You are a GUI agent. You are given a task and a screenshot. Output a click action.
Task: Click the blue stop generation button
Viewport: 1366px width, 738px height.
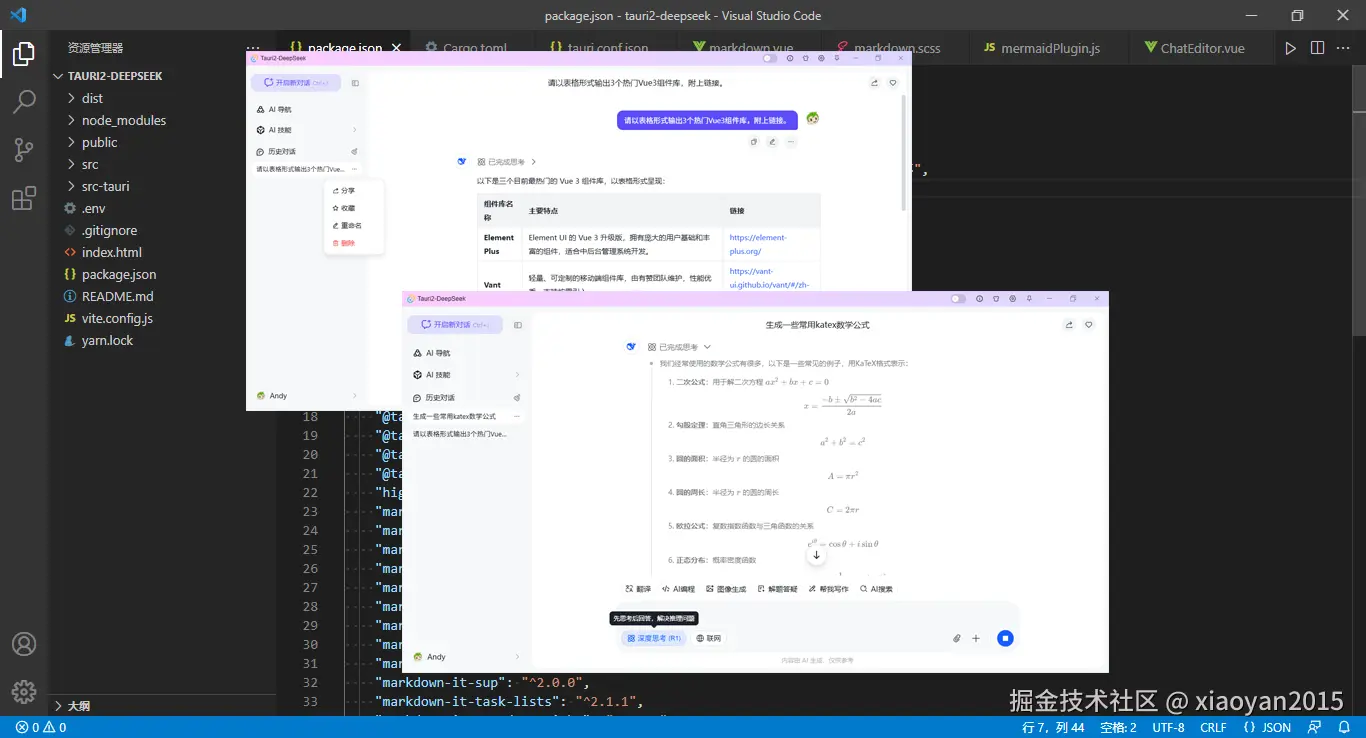[1005, 638]
